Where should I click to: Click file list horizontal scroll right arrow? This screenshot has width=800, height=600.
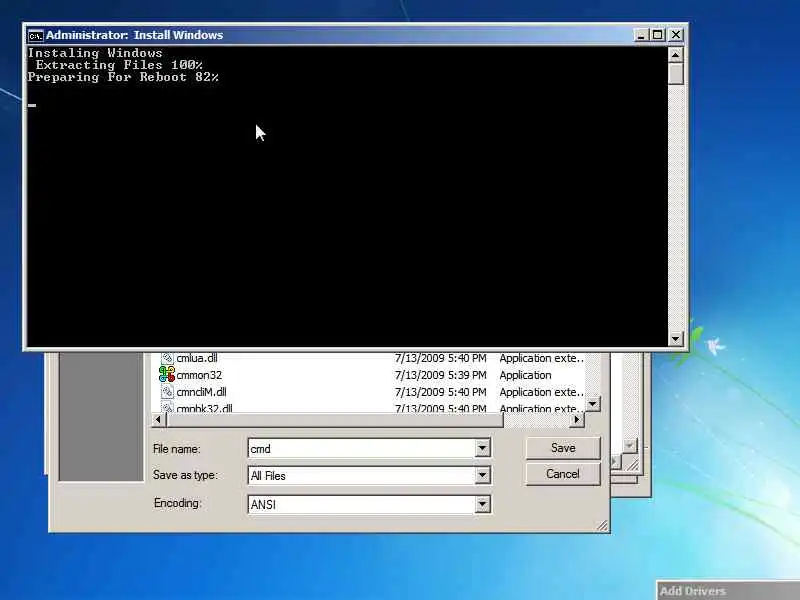pyautogui.click(x=577, y=420)
